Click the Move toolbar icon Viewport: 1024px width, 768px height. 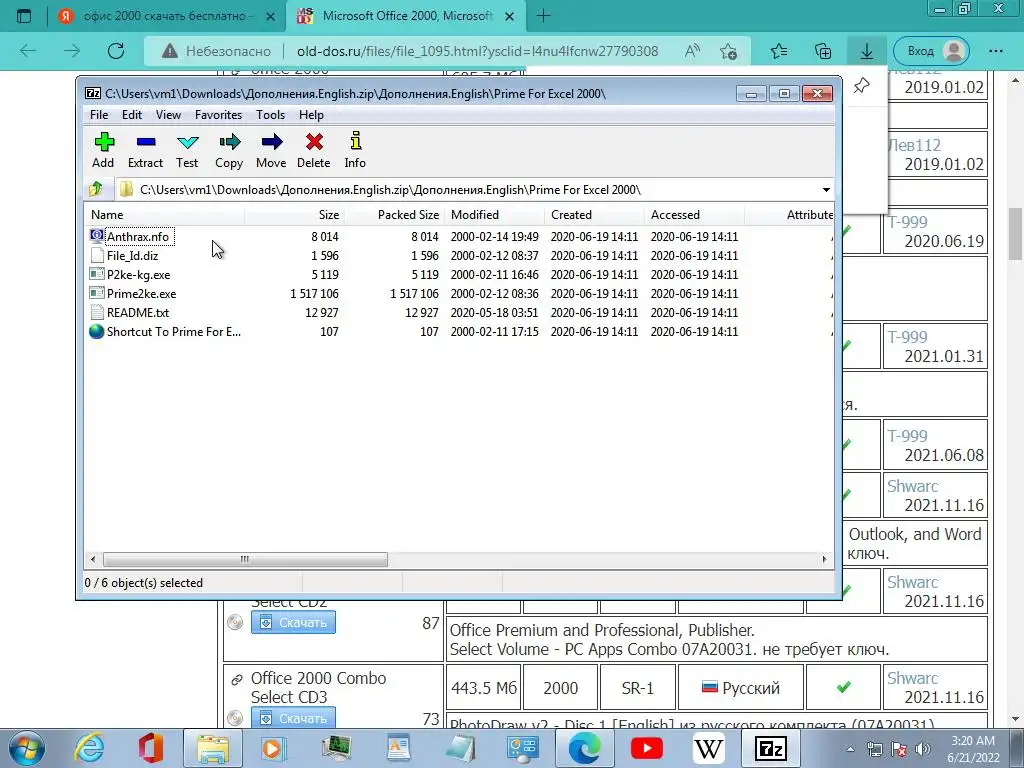[271, 150]
